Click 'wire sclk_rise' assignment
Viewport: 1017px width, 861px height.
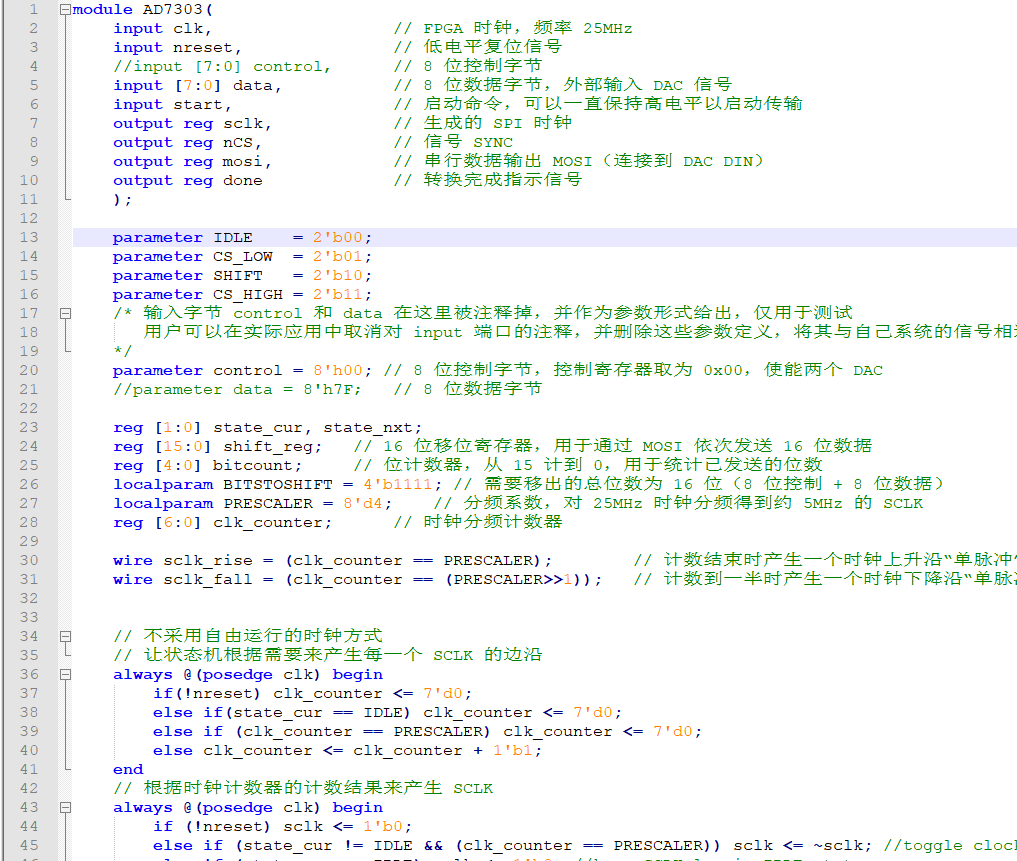[332, 561]
